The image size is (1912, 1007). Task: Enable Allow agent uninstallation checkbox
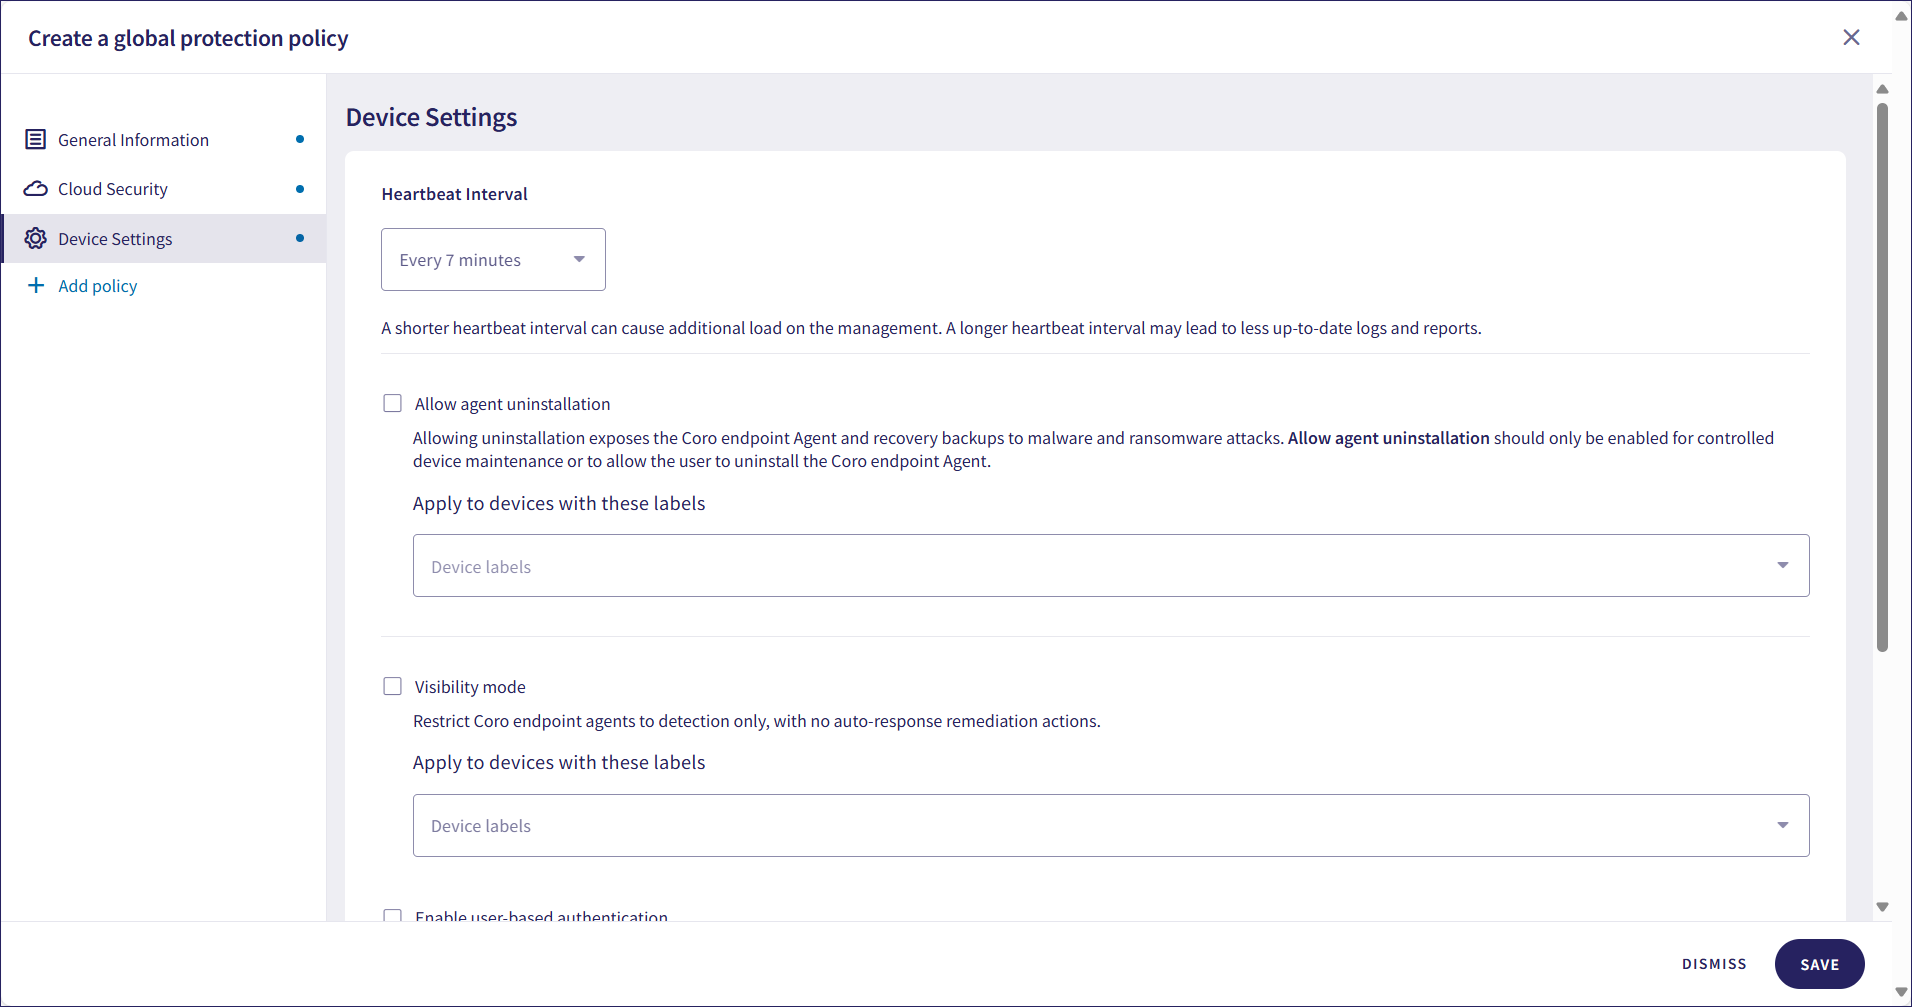[x=393, y=404]
